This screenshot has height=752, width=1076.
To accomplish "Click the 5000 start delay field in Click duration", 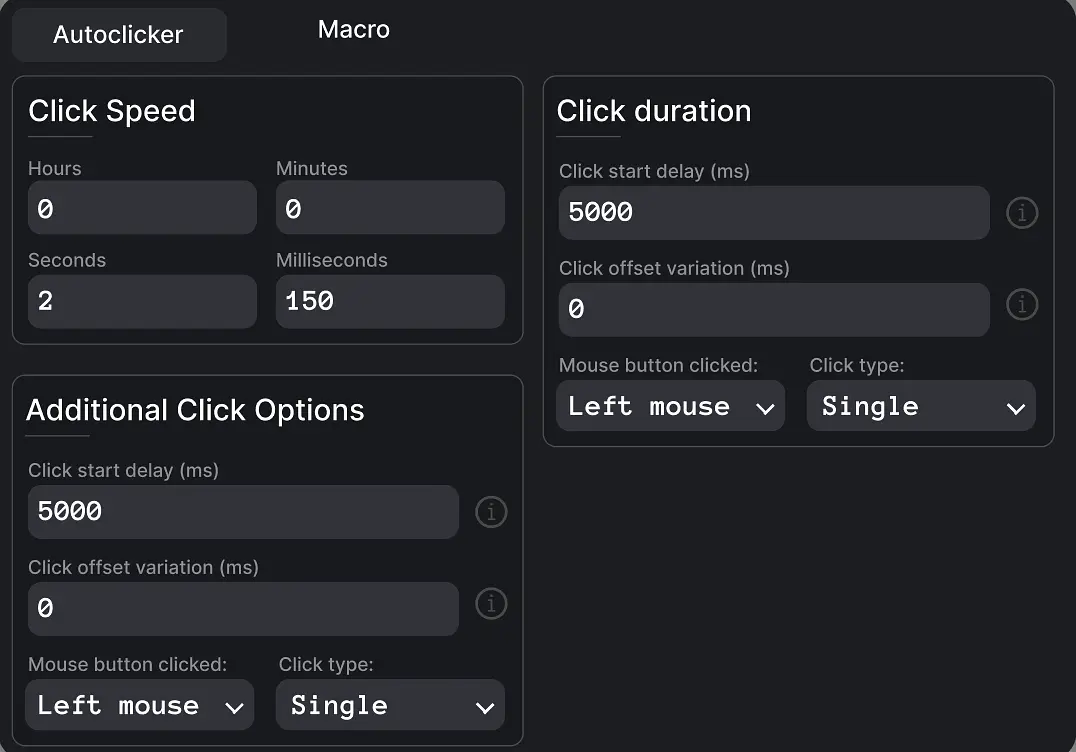I will click(x=773, y=212).
